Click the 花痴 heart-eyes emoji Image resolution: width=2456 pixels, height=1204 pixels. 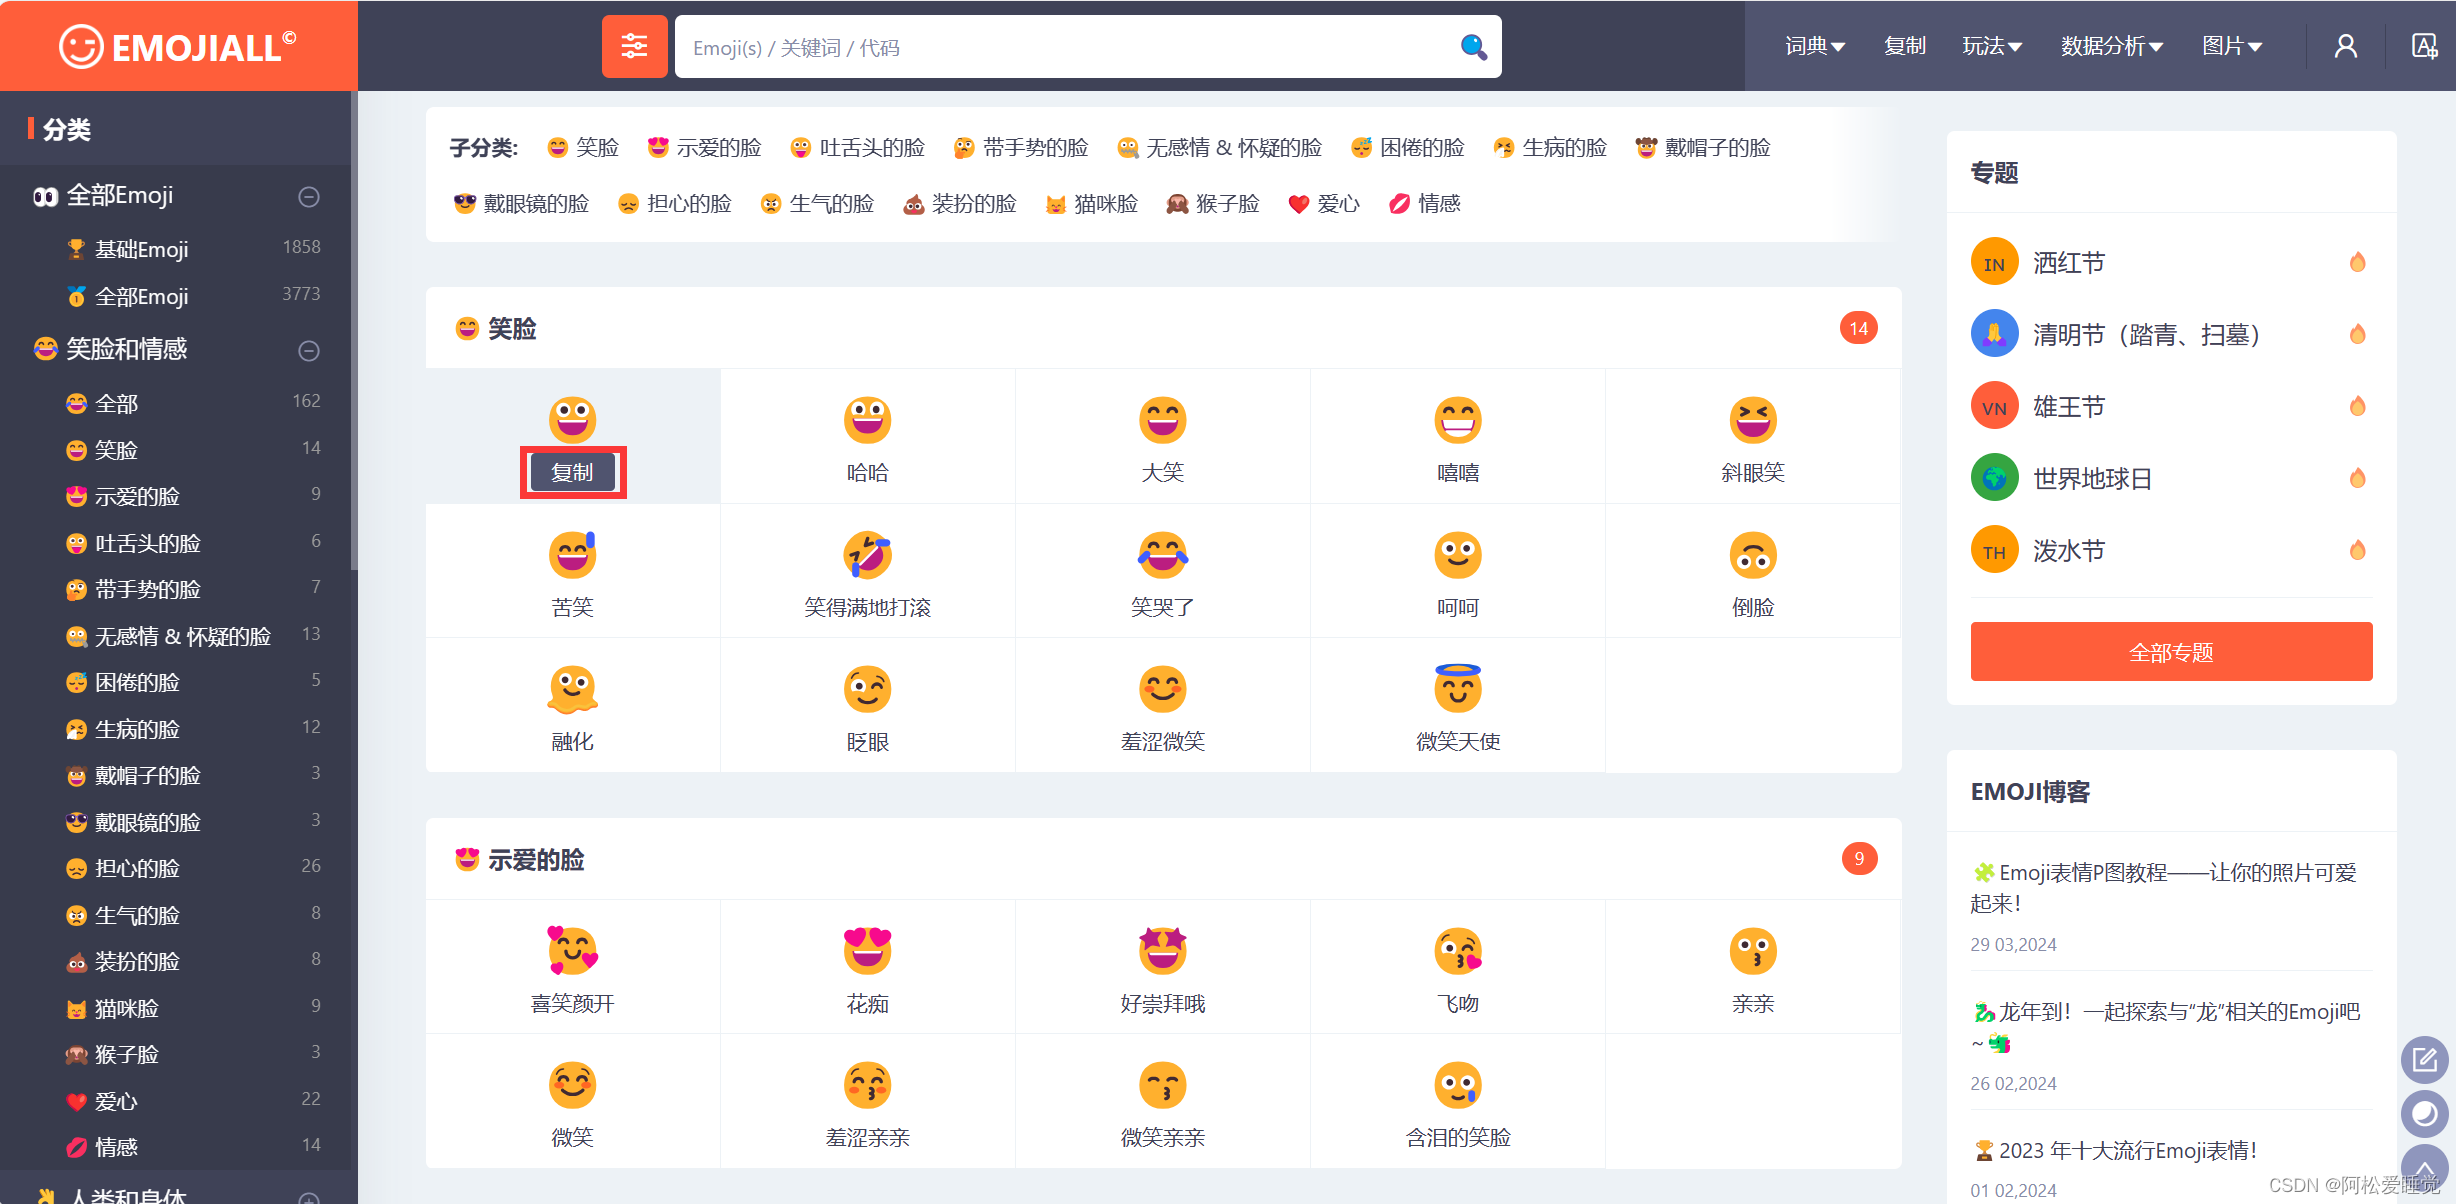point(867,950)
